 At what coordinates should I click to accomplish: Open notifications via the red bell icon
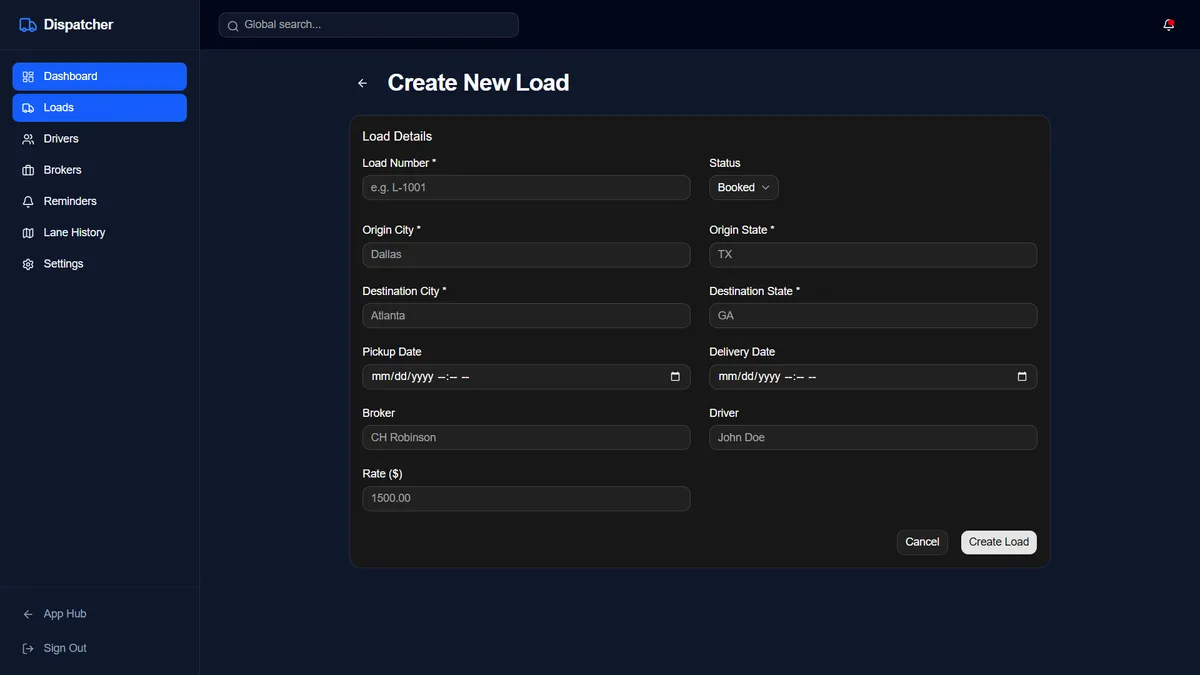pos(1168,25)
